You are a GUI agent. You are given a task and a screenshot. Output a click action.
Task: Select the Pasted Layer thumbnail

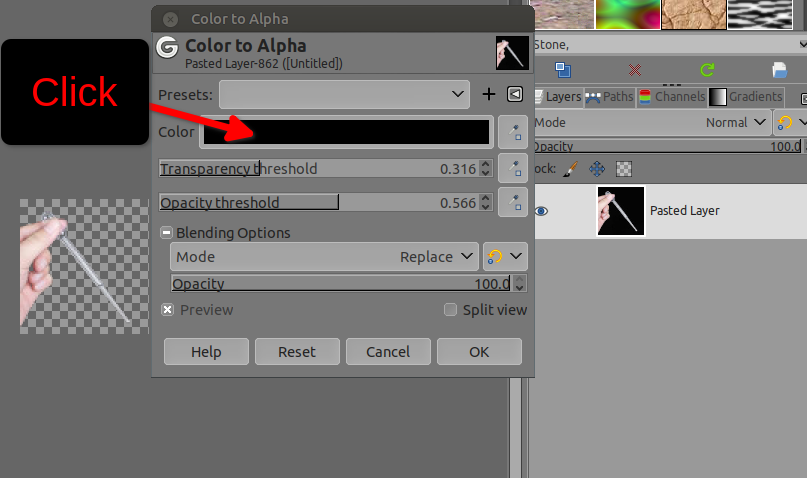[x=621, y=211]
